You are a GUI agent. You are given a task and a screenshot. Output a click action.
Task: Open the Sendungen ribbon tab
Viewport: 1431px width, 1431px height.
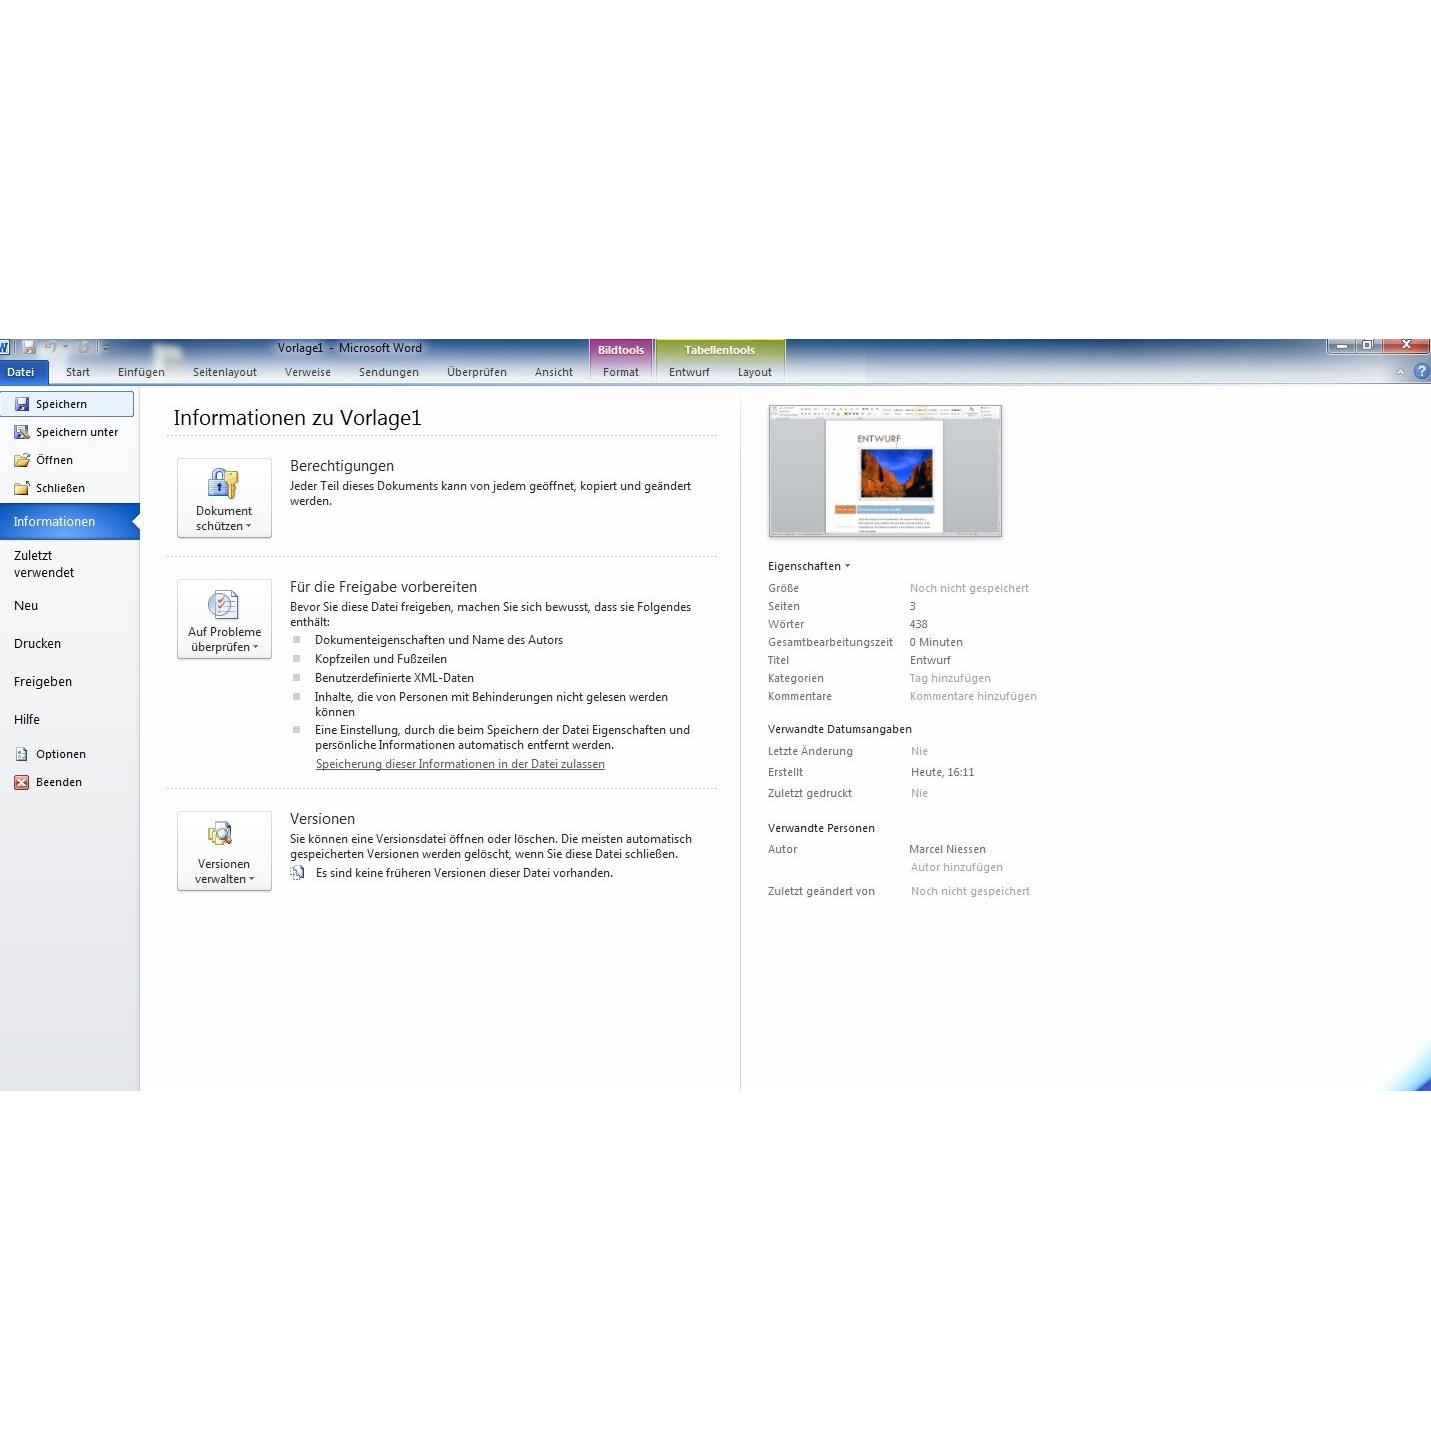pos(389,372)
